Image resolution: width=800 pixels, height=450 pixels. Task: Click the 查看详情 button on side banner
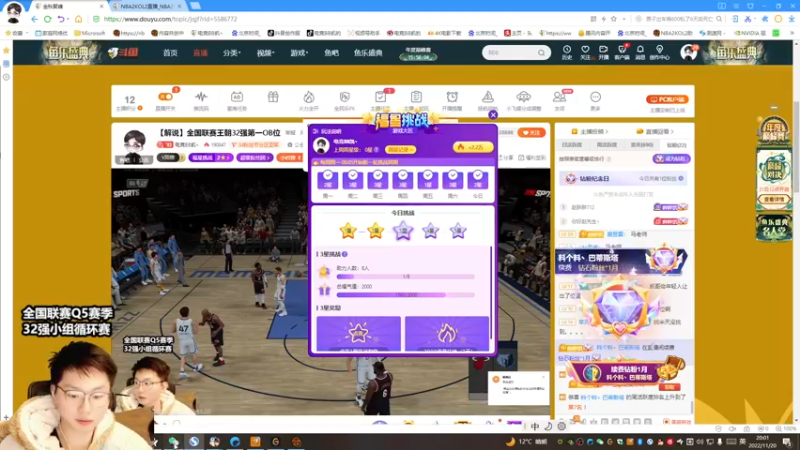(774, 200)
